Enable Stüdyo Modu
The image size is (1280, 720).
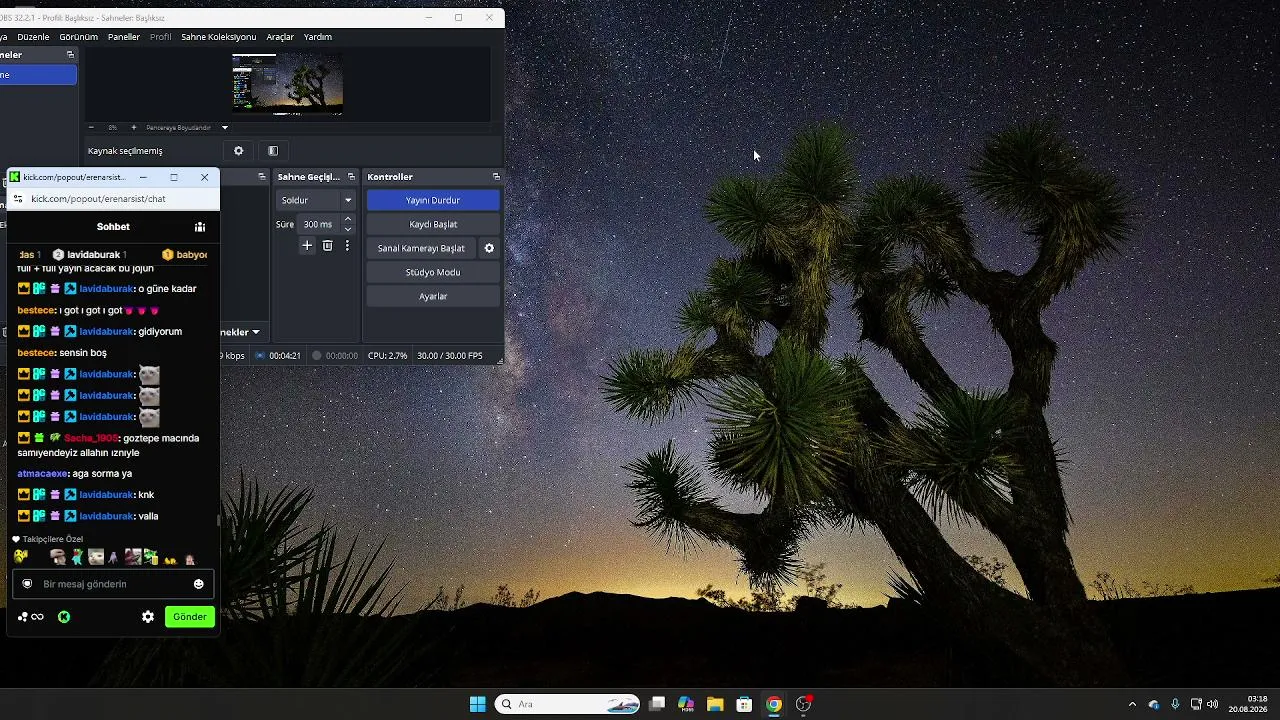coord(433,272)
